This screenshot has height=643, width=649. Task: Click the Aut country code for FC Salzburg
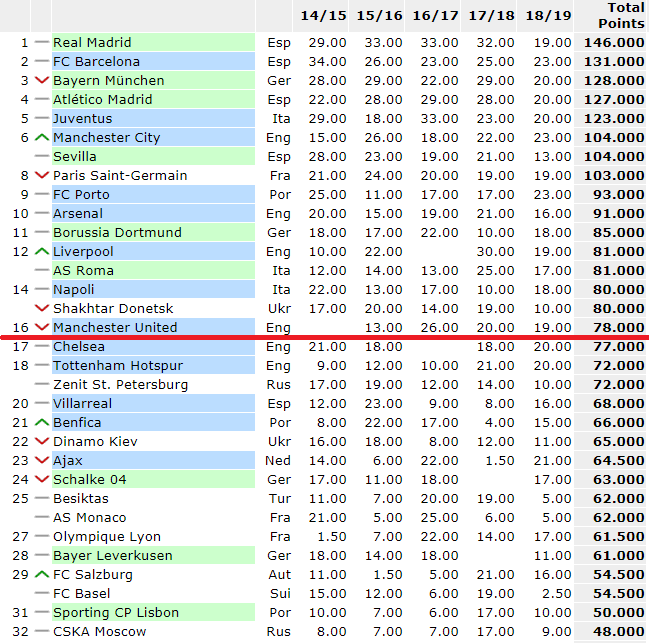[x=280, y=574]
